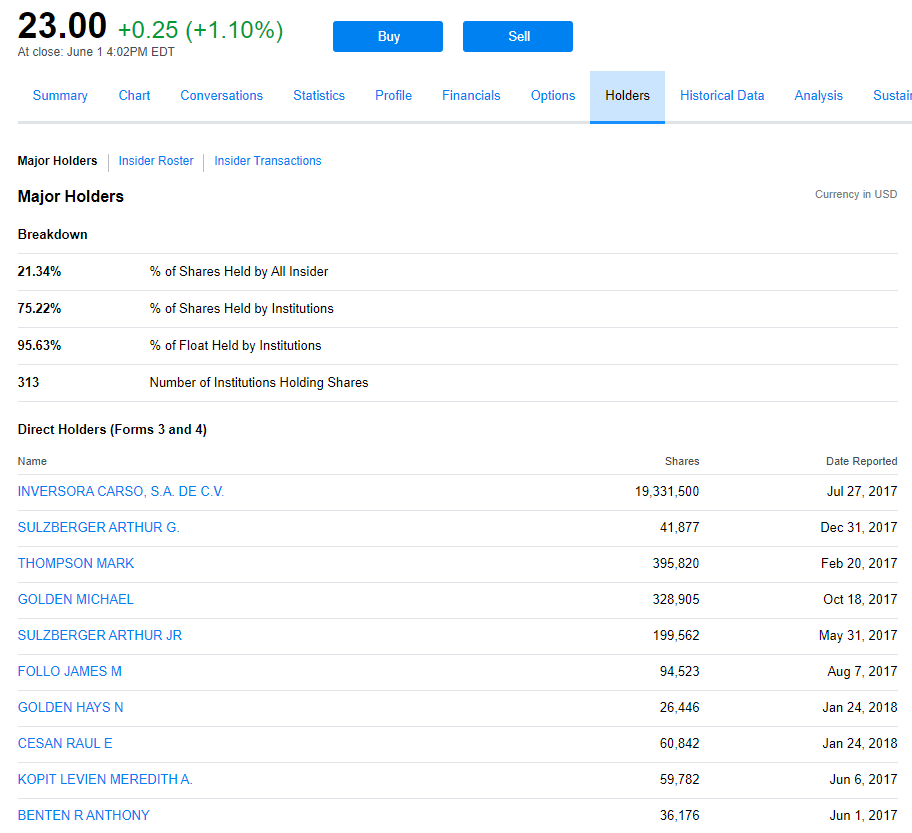This screenshot has height=833, width=912.
Task: Click the 395,820 shares value
Action: (676, 564)
